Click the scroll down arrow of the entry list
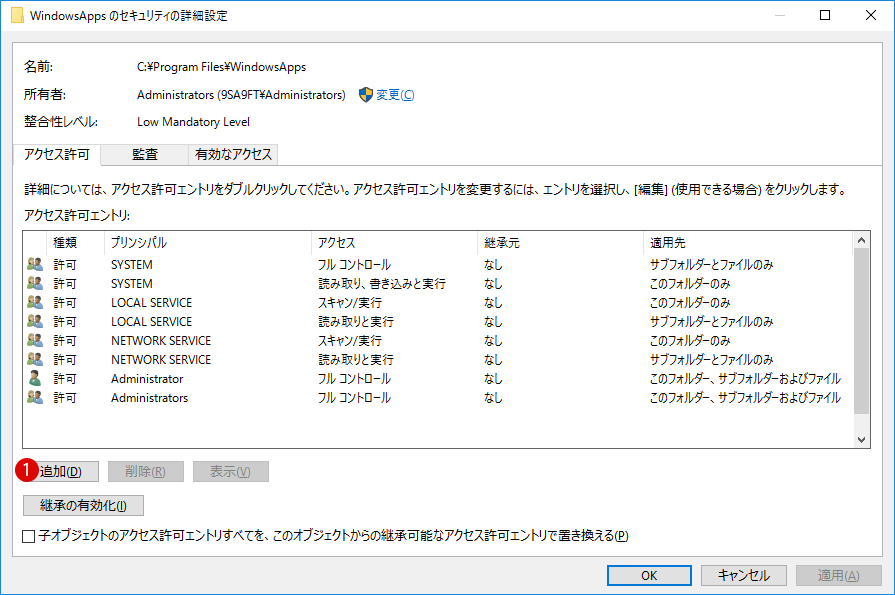This screenshot has width=895, height=595. [x=861, y=440]
